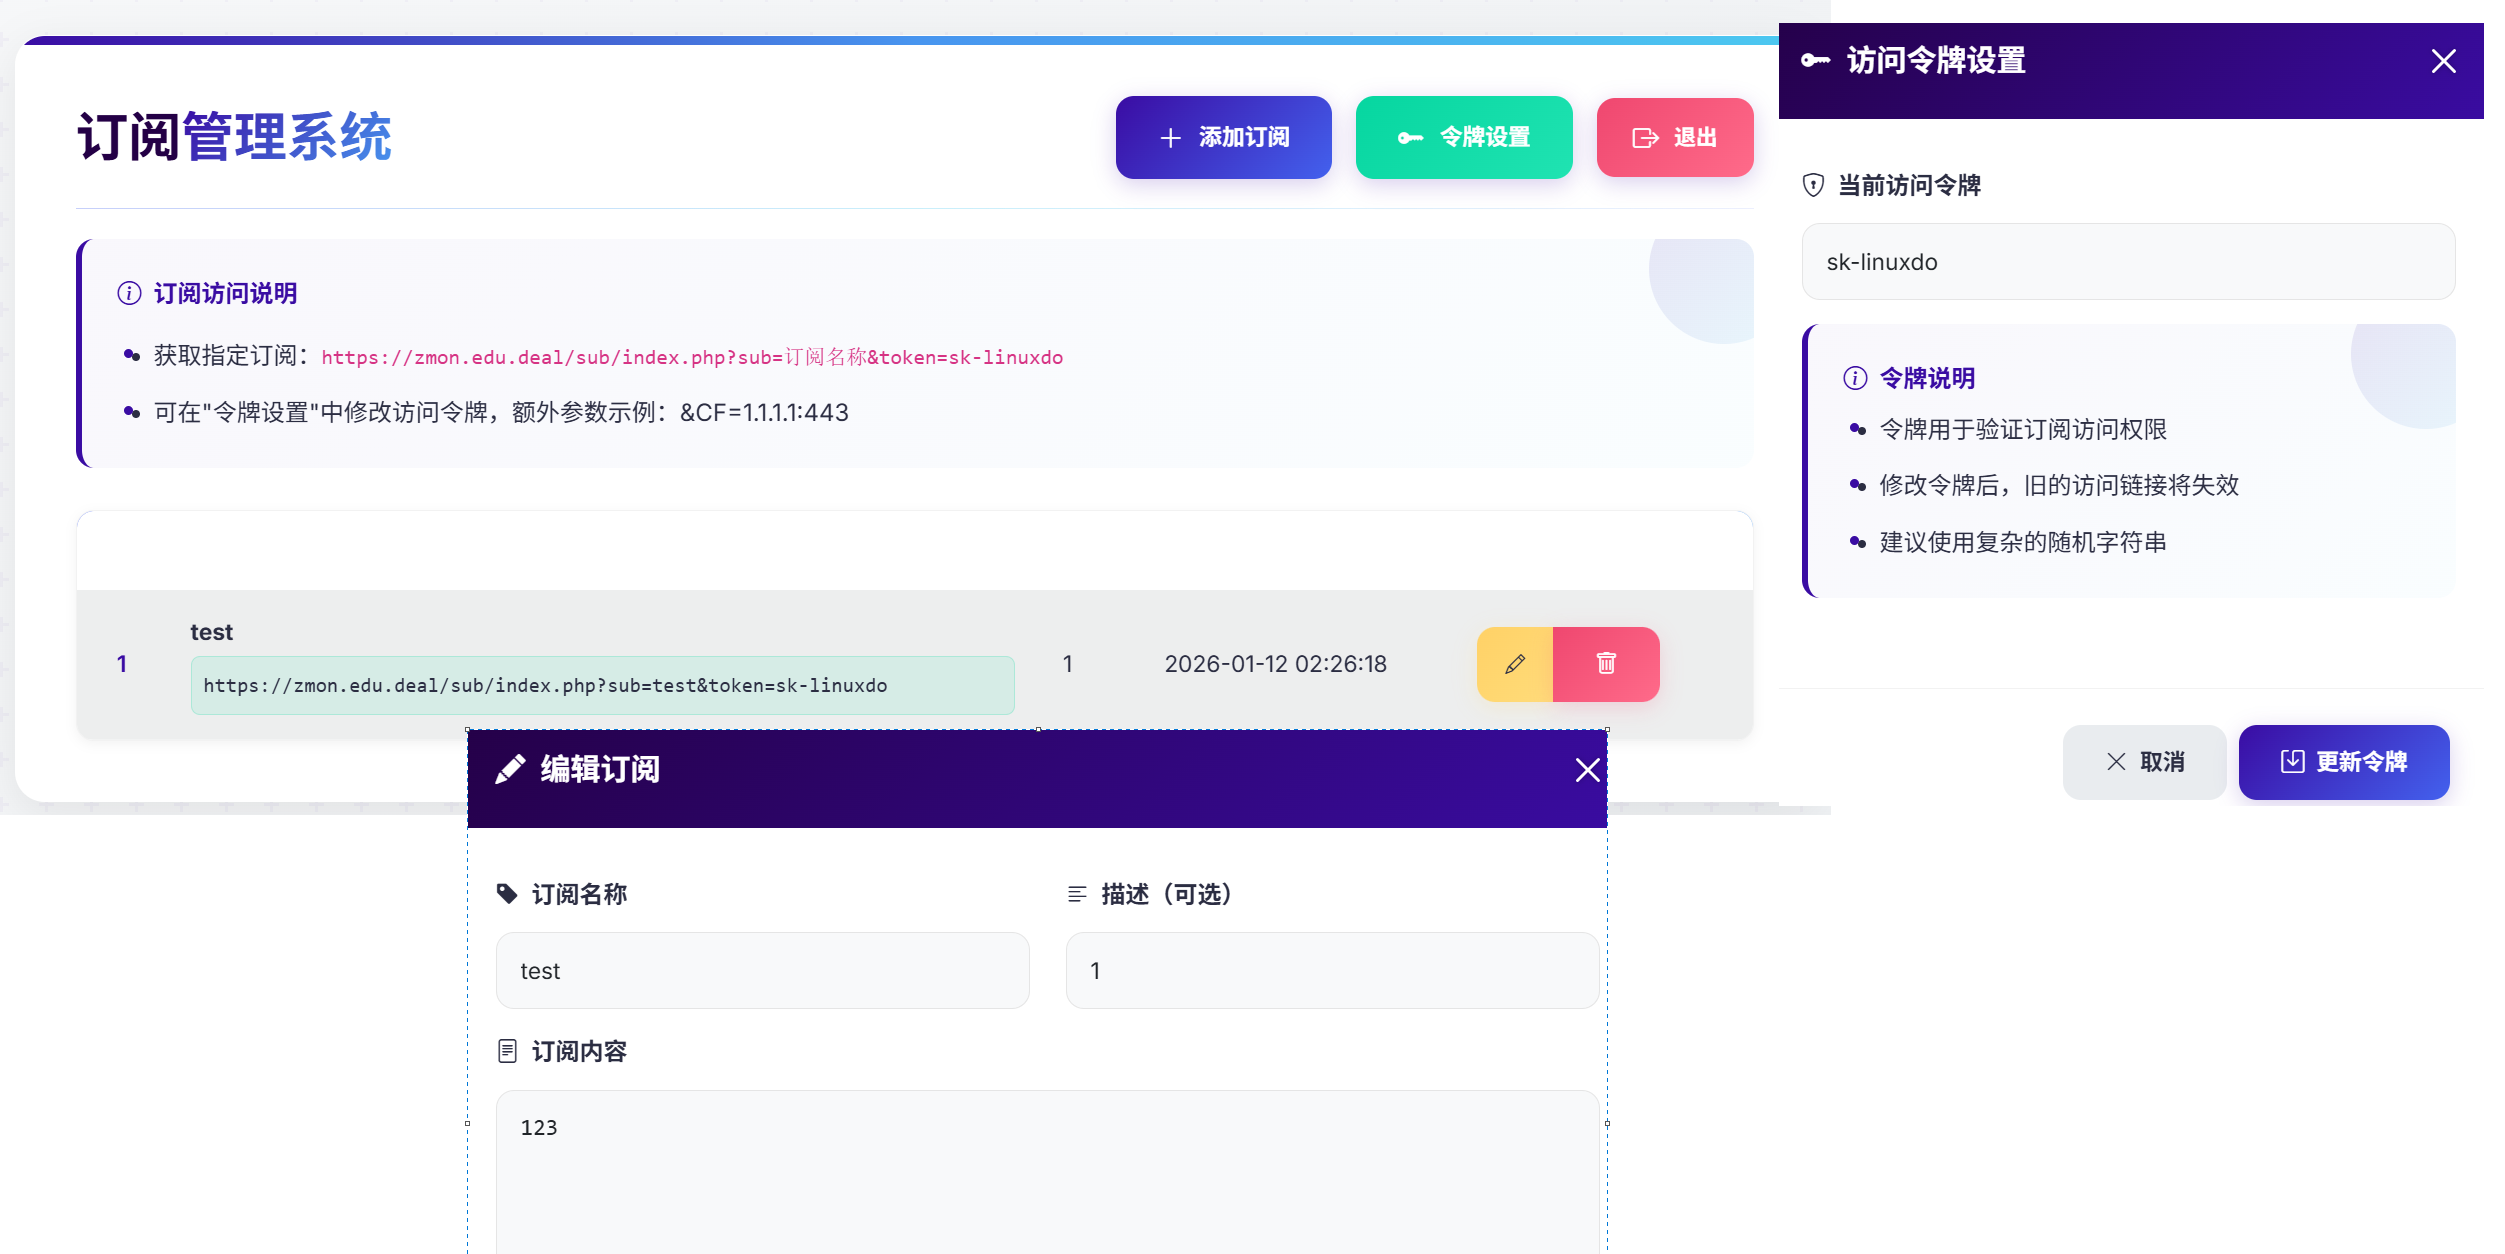Click the key icon in token settings header
Screen dimensions: 2505x1254
tap(1815, 61)
